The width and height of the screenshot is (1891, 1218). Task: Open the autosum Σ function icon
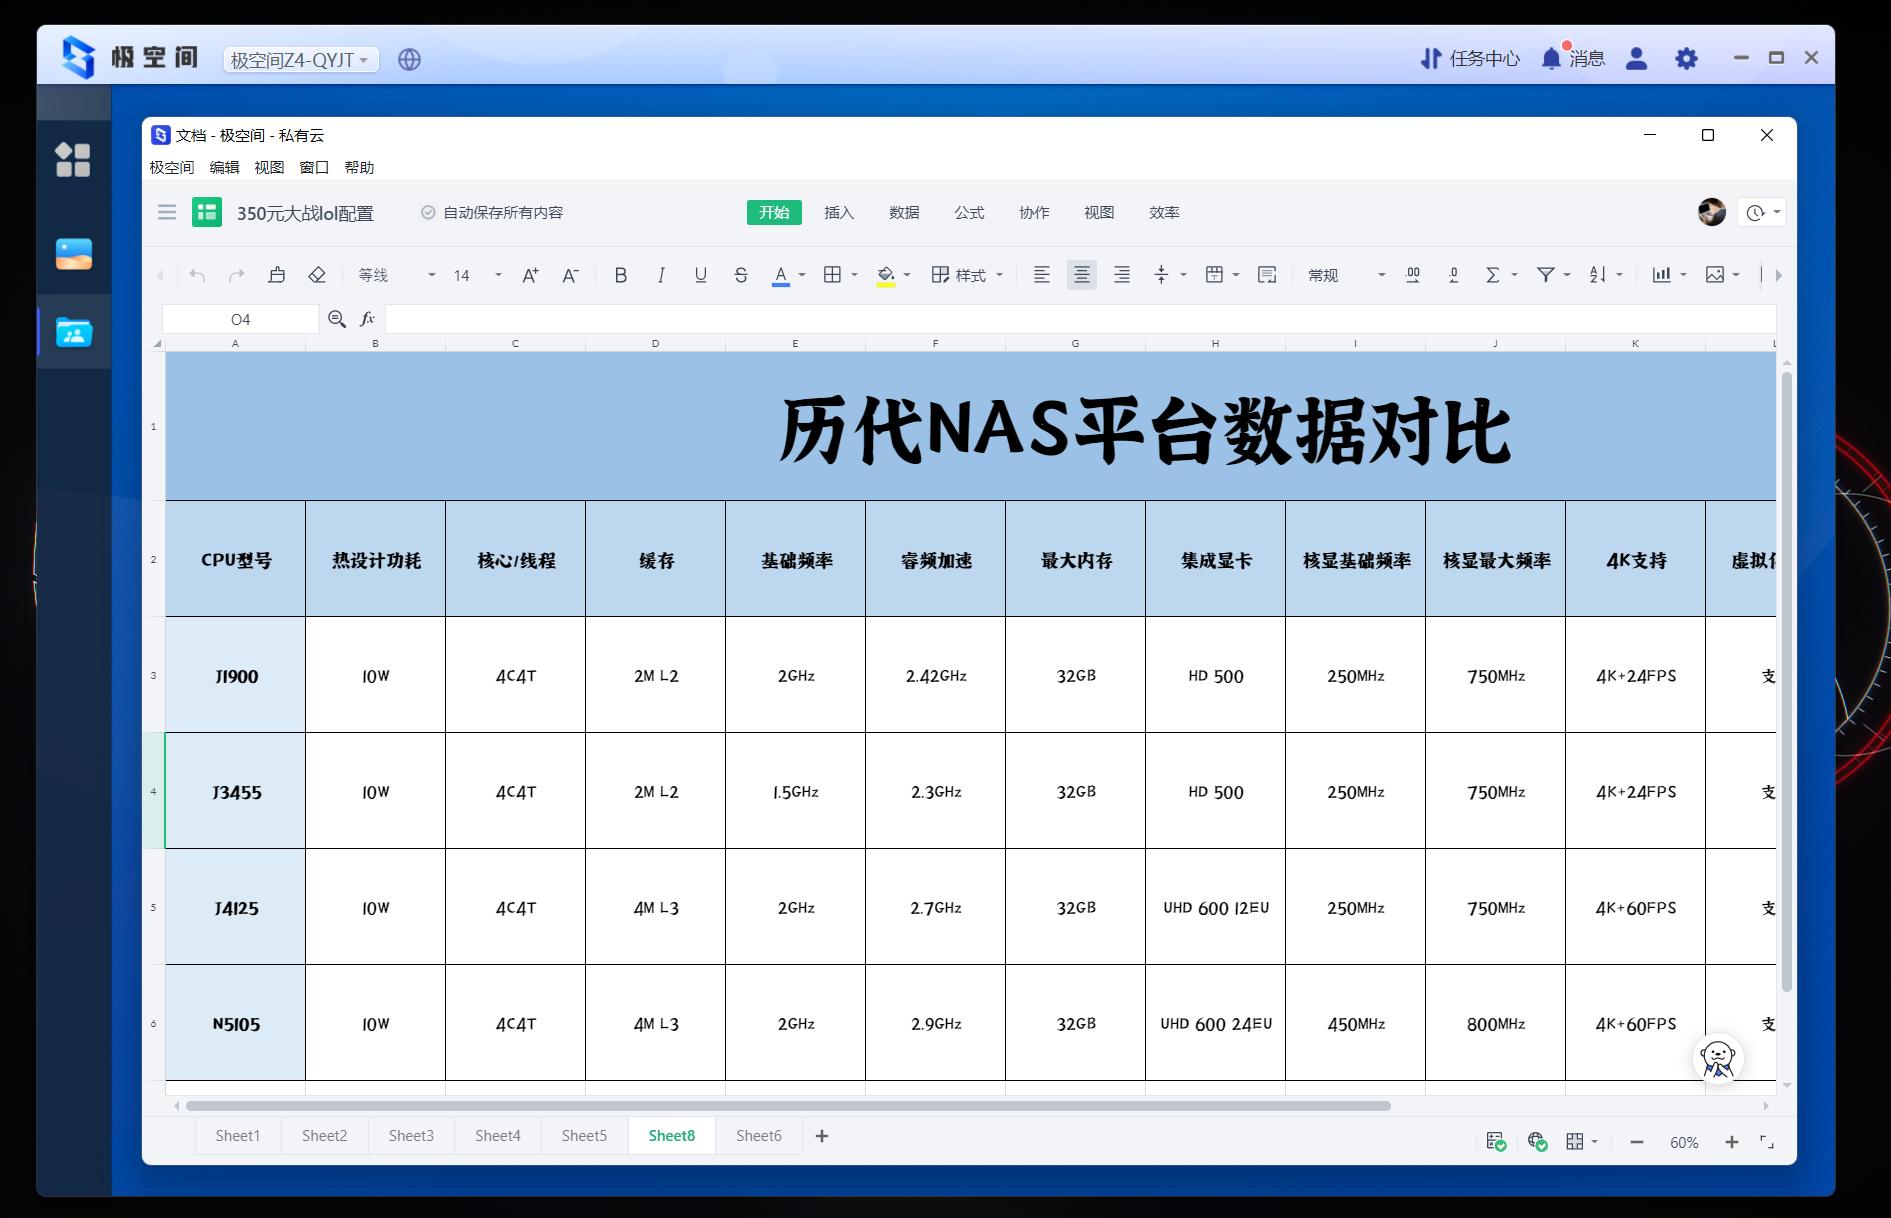pyautogui.click(x=1492, y=275)
